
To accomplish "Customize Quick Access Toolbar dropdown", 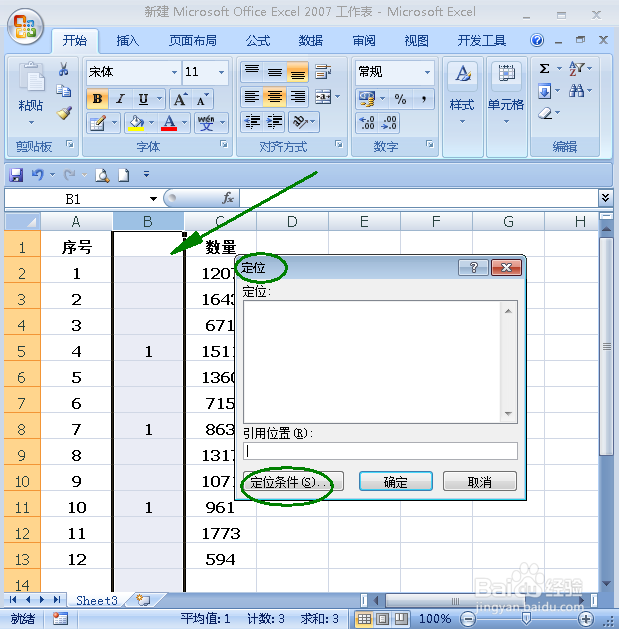I will coord(146,174).
